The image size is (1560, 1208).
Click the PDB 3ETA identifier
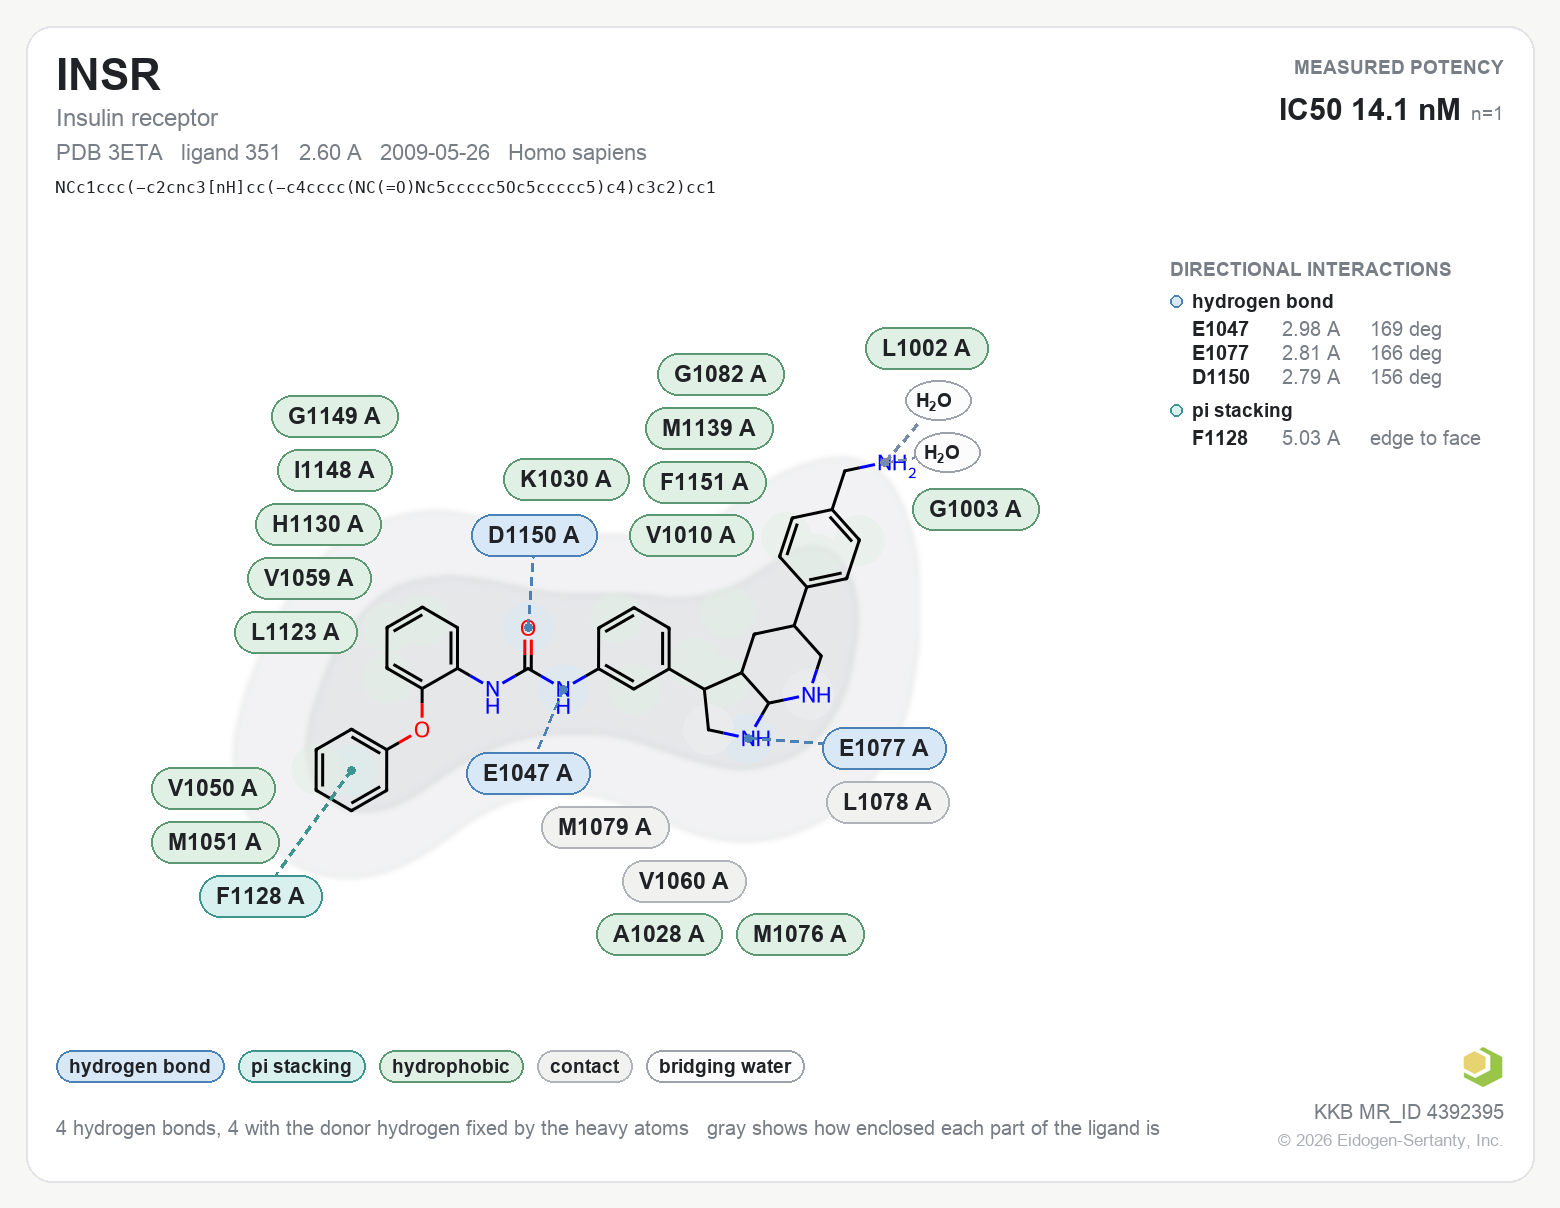point(109,153)
